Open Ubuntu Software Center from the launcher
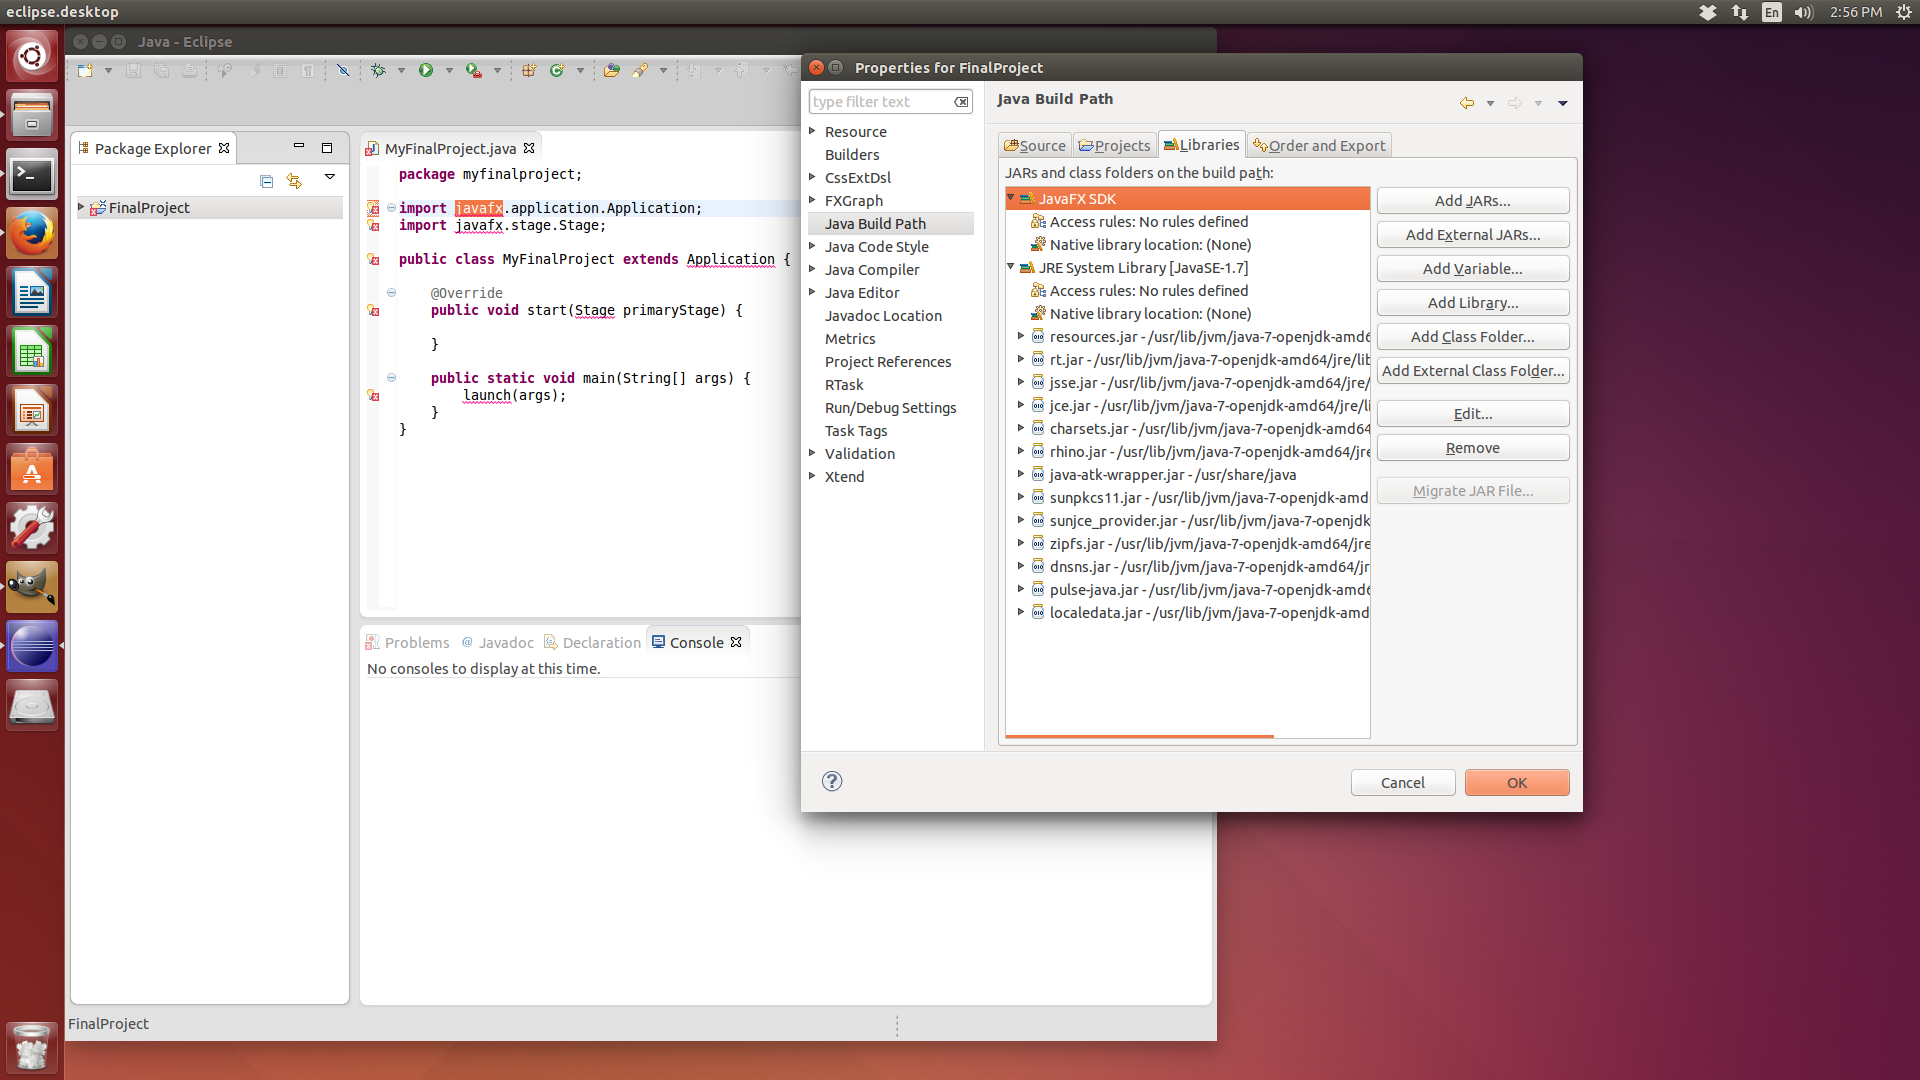This screenshot has height=1080, width=1920. (x=32, y=469)
